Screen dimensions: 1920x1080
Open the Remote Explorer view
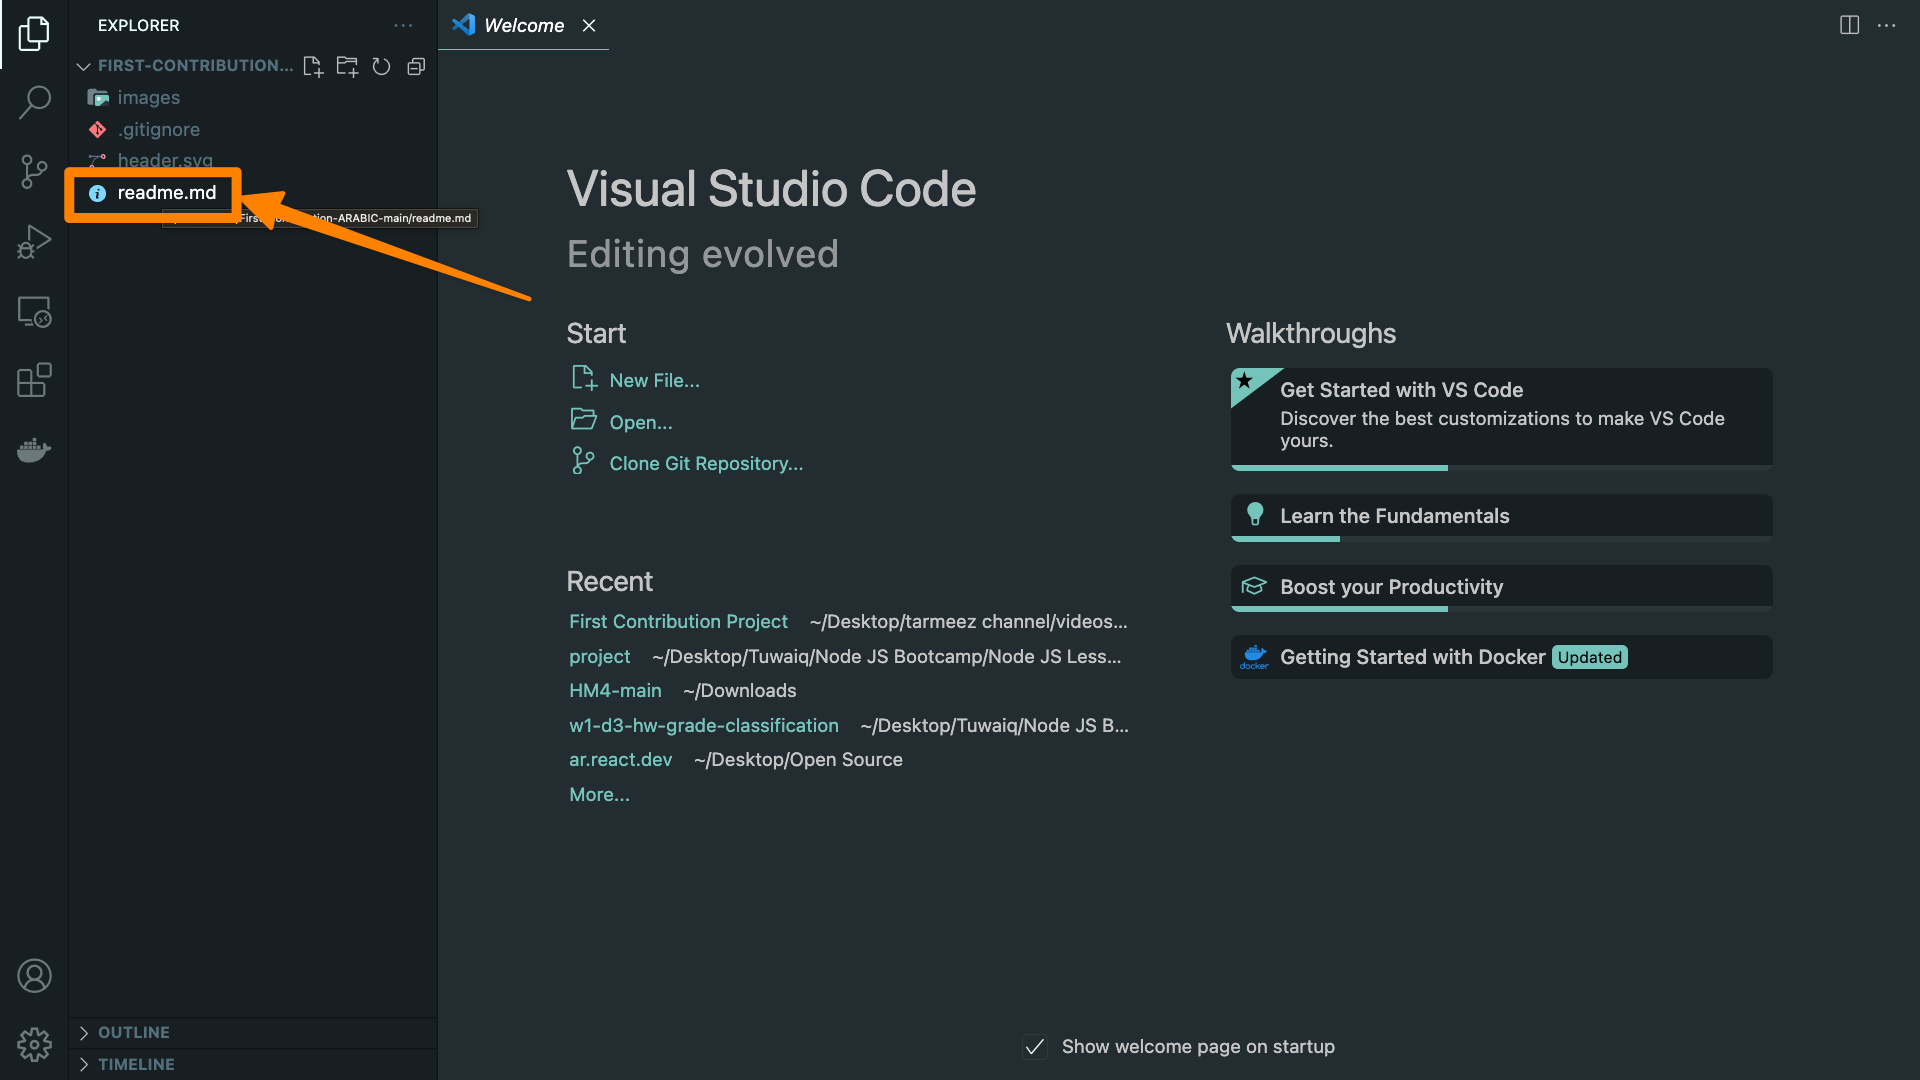click(34, 312)
